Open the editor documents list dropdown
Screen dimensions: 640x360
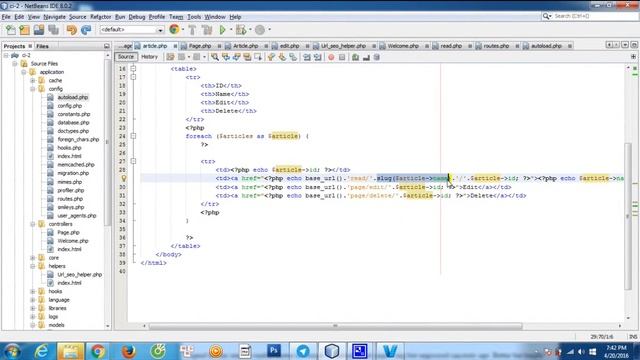[x=625, y=45]
